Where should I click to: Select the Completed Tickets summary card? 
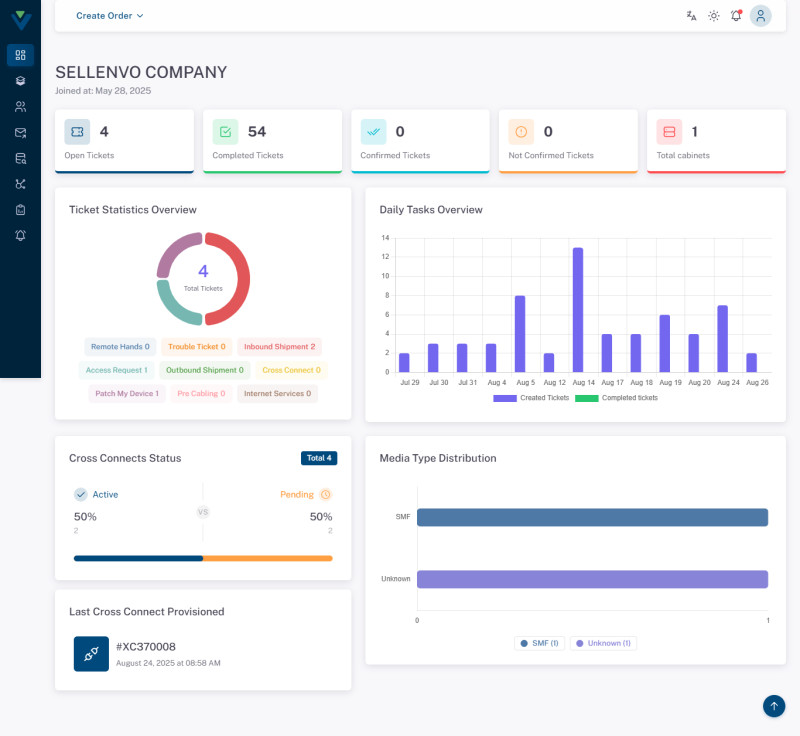point(272,140)
